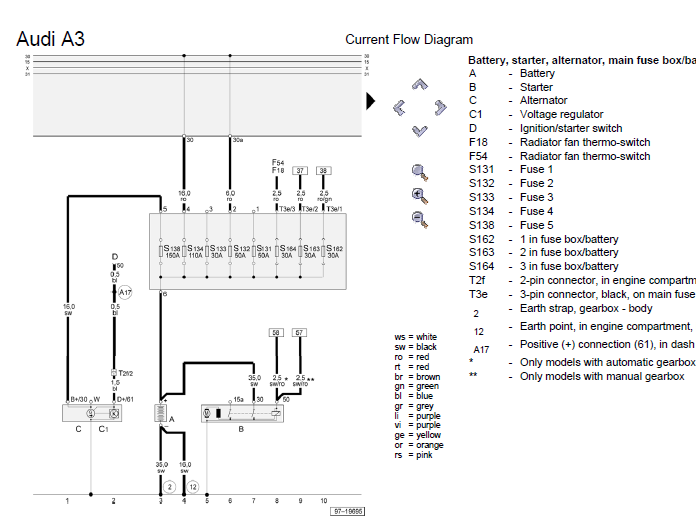Click the 'Earth strap, gearbox - body' entry
The height and width of the screenshot is (521, 696).
click(x=586, y=308)
